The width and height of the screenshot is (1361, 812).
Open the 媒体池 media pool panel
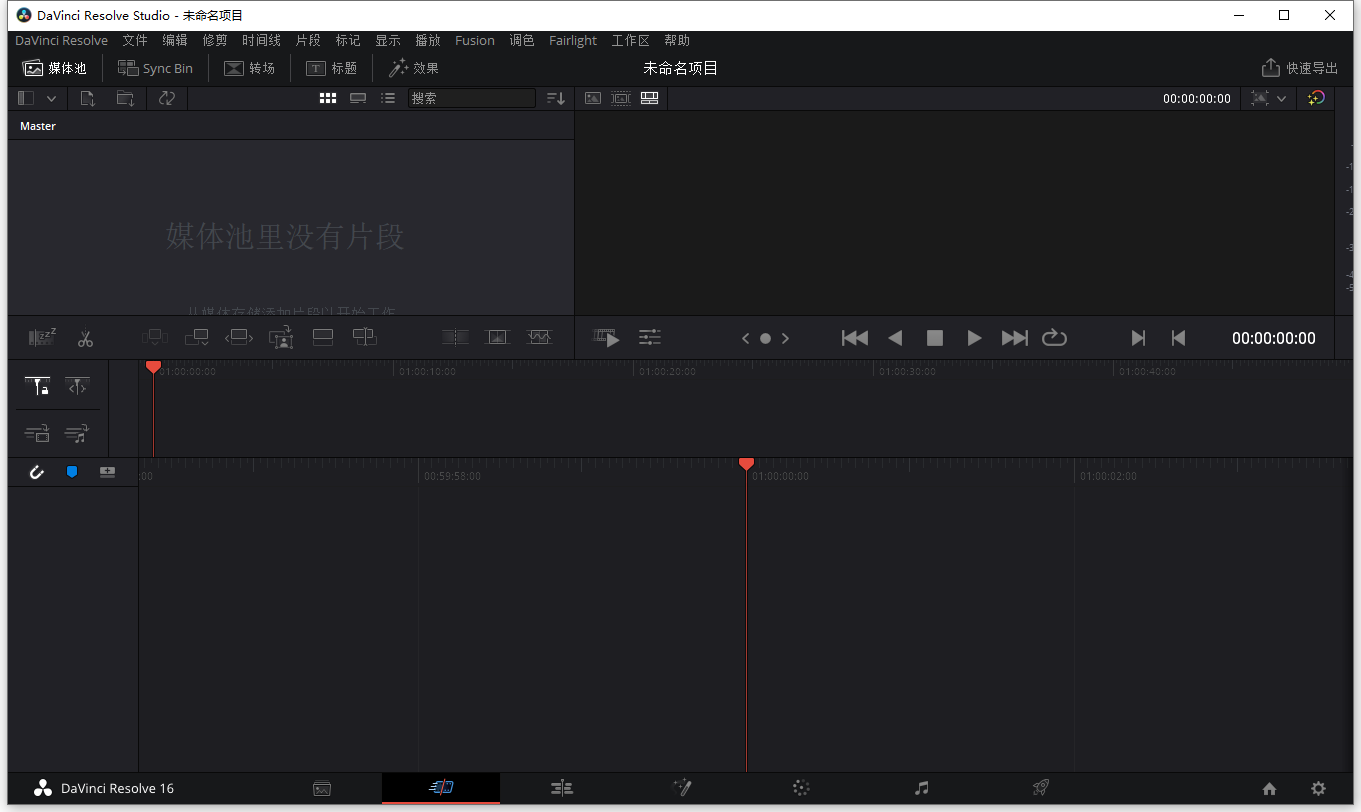(55, 68)
